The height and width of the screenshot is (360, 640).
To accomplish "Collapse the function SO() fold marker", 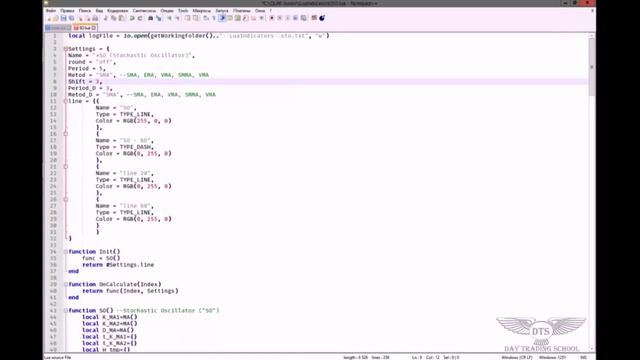I will (66, 311).
